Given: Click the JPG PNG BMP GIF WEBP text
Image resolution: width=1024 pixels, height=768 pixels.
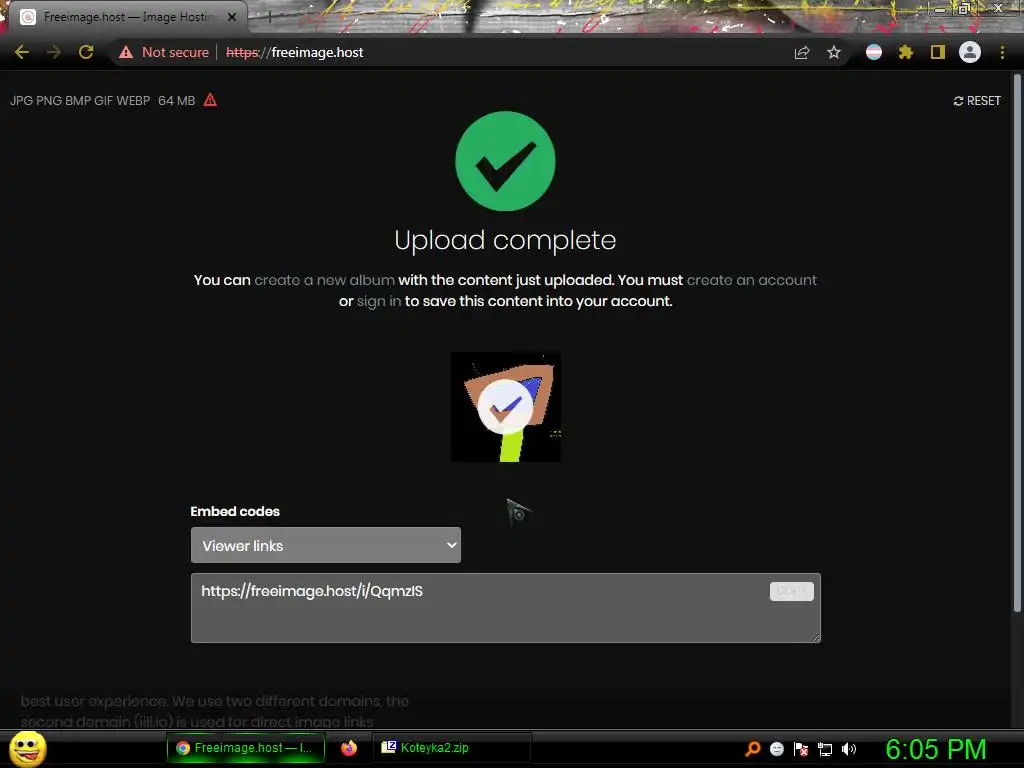Looking at the screenshot, I should coord(80,101).
